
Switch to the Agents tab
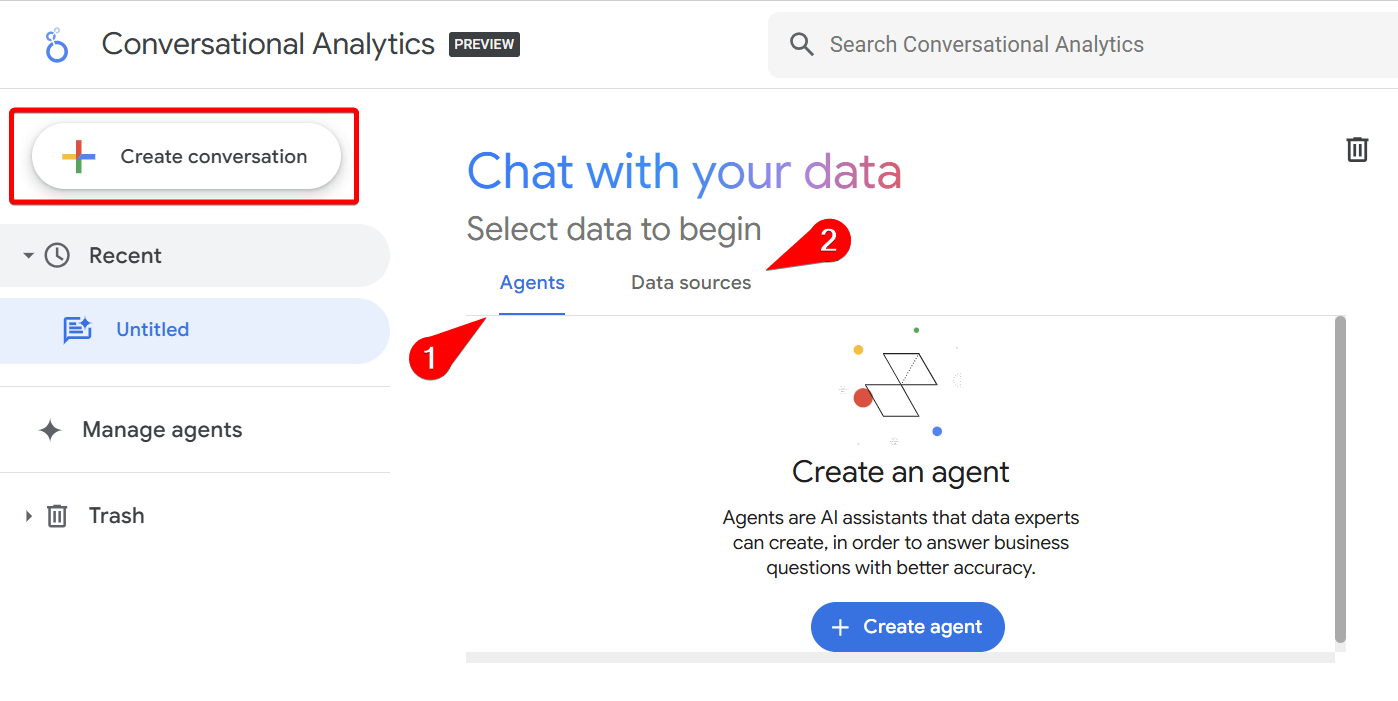(532, 283)
